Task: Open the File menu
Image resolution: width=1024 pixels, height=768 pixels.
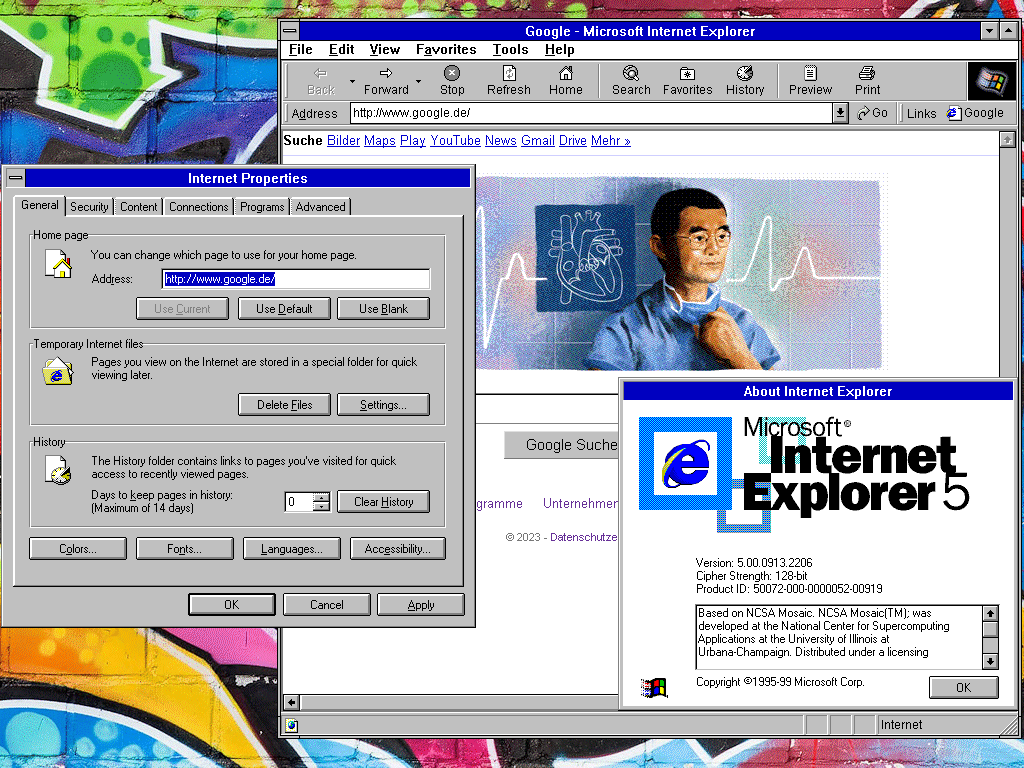Action: click(300, 50)
